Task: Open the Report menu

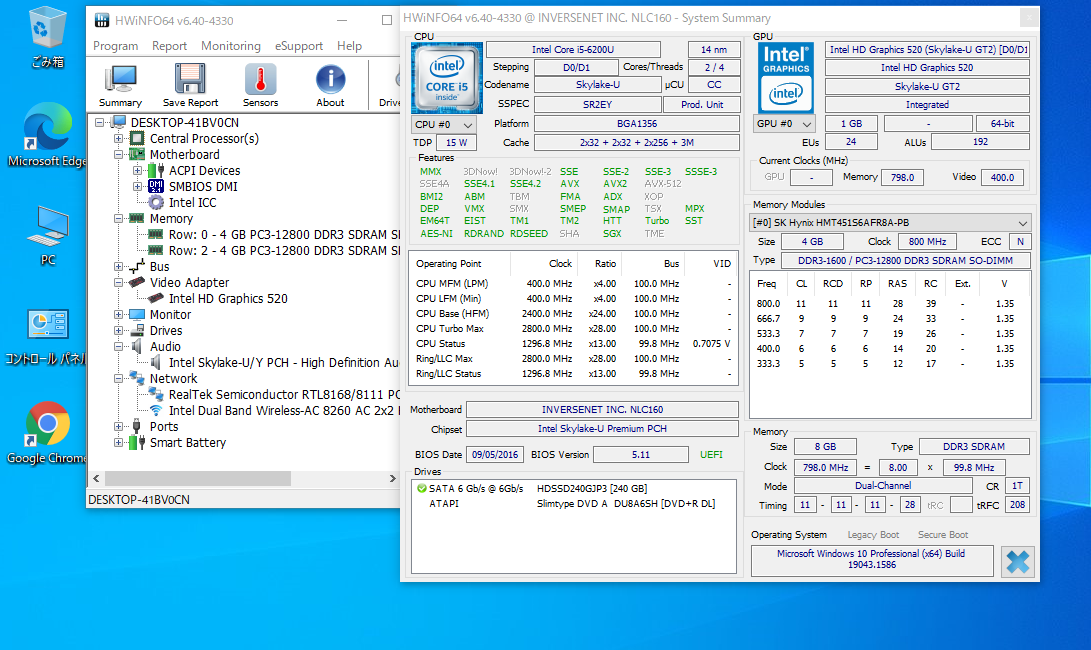Action: coord(169,46)
